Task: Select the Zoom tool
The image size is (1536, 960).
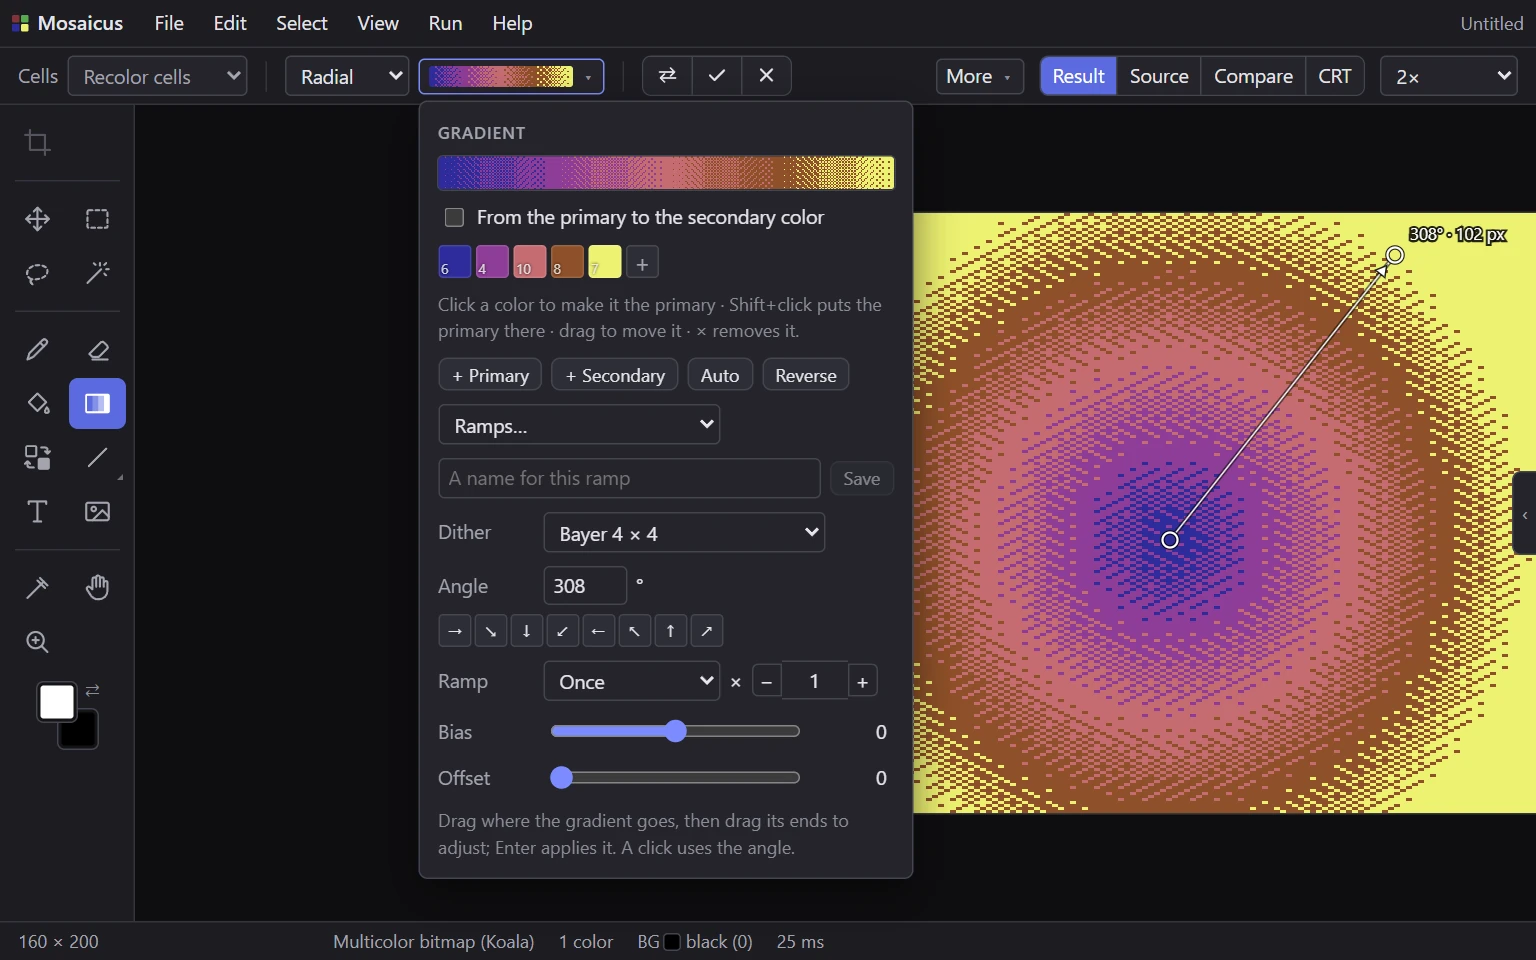Action: 37,642
